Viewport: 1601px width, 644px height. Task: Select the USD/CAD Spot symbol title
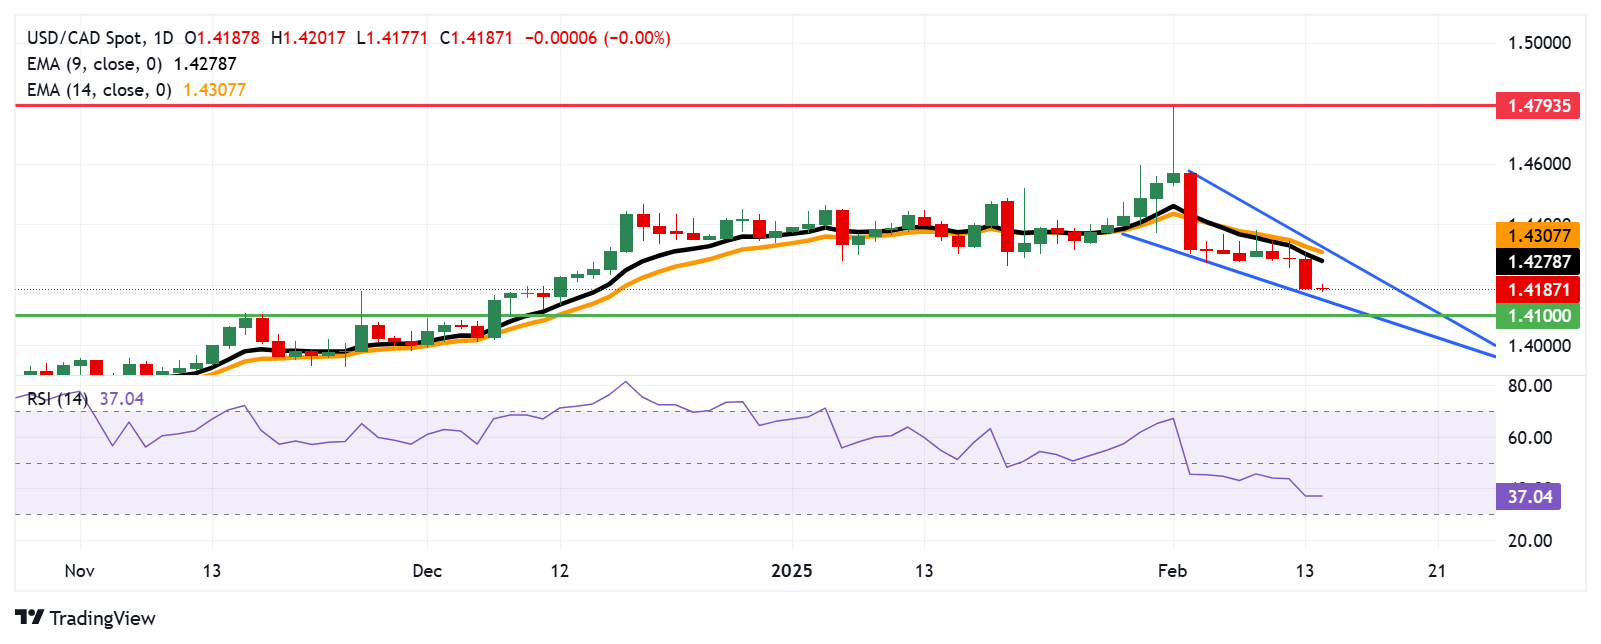click(85, 38)
